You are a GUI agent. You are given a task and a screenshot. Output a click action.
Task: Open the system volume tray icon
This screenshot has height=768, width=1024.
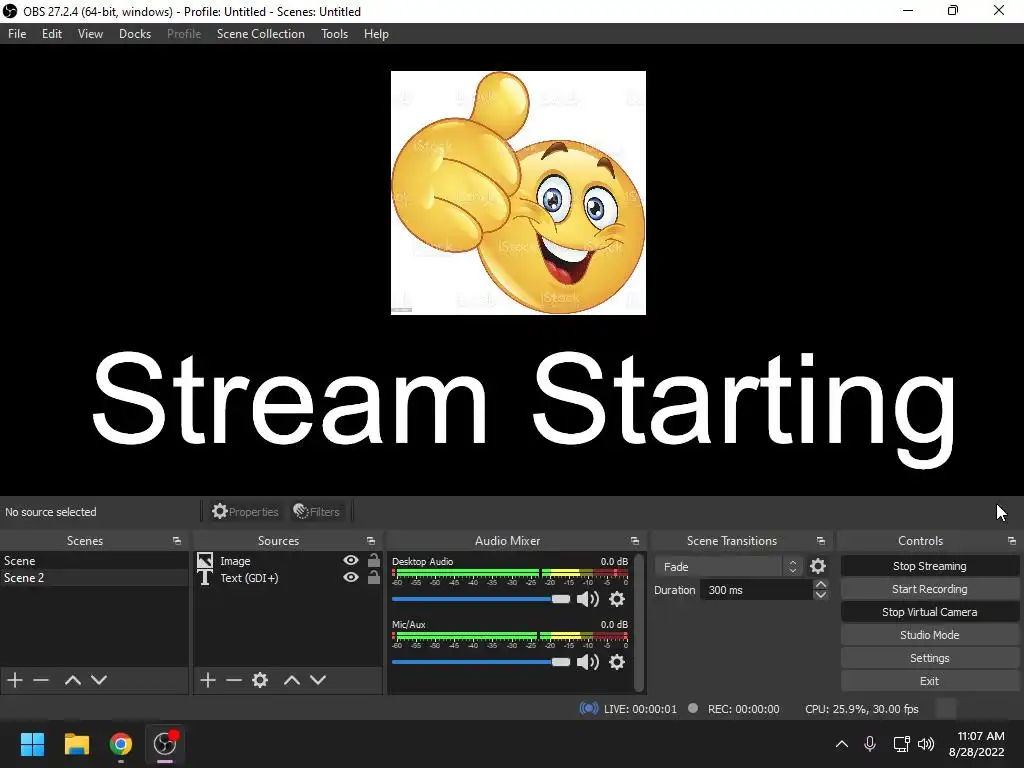(x=926, y=744)
